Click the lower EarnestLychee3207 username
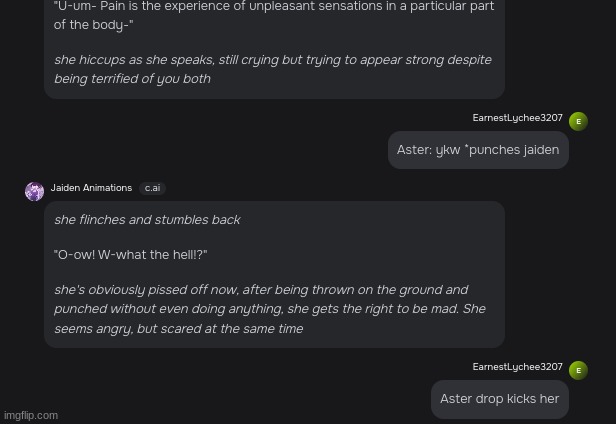The image size is (616, 424). coord(517,367)
